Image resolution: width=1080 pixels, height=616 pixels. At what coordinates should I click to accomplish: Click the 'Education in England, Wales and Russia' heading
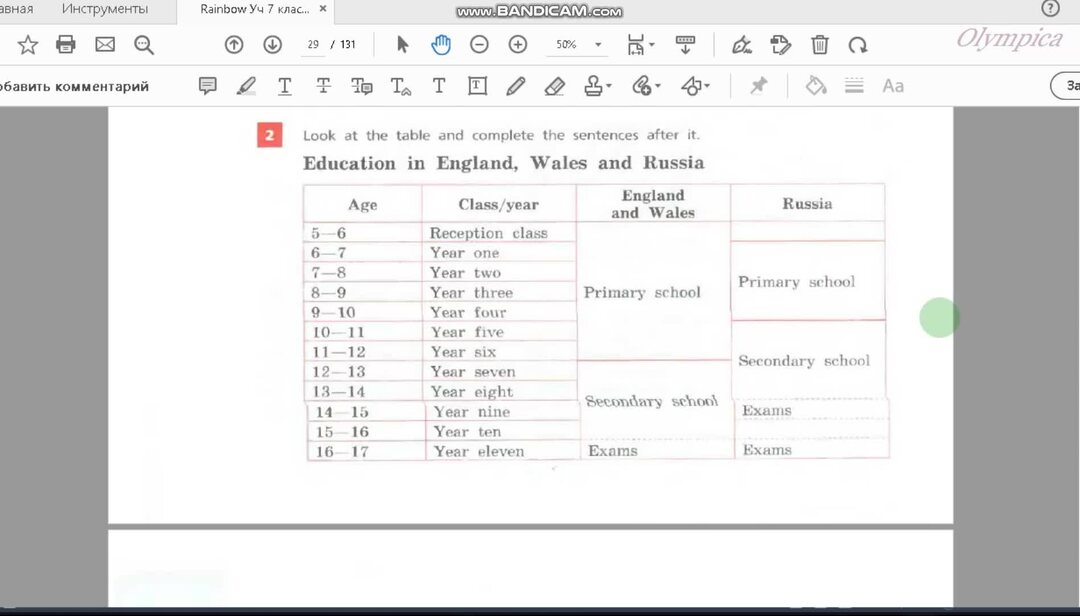(503, 163)
